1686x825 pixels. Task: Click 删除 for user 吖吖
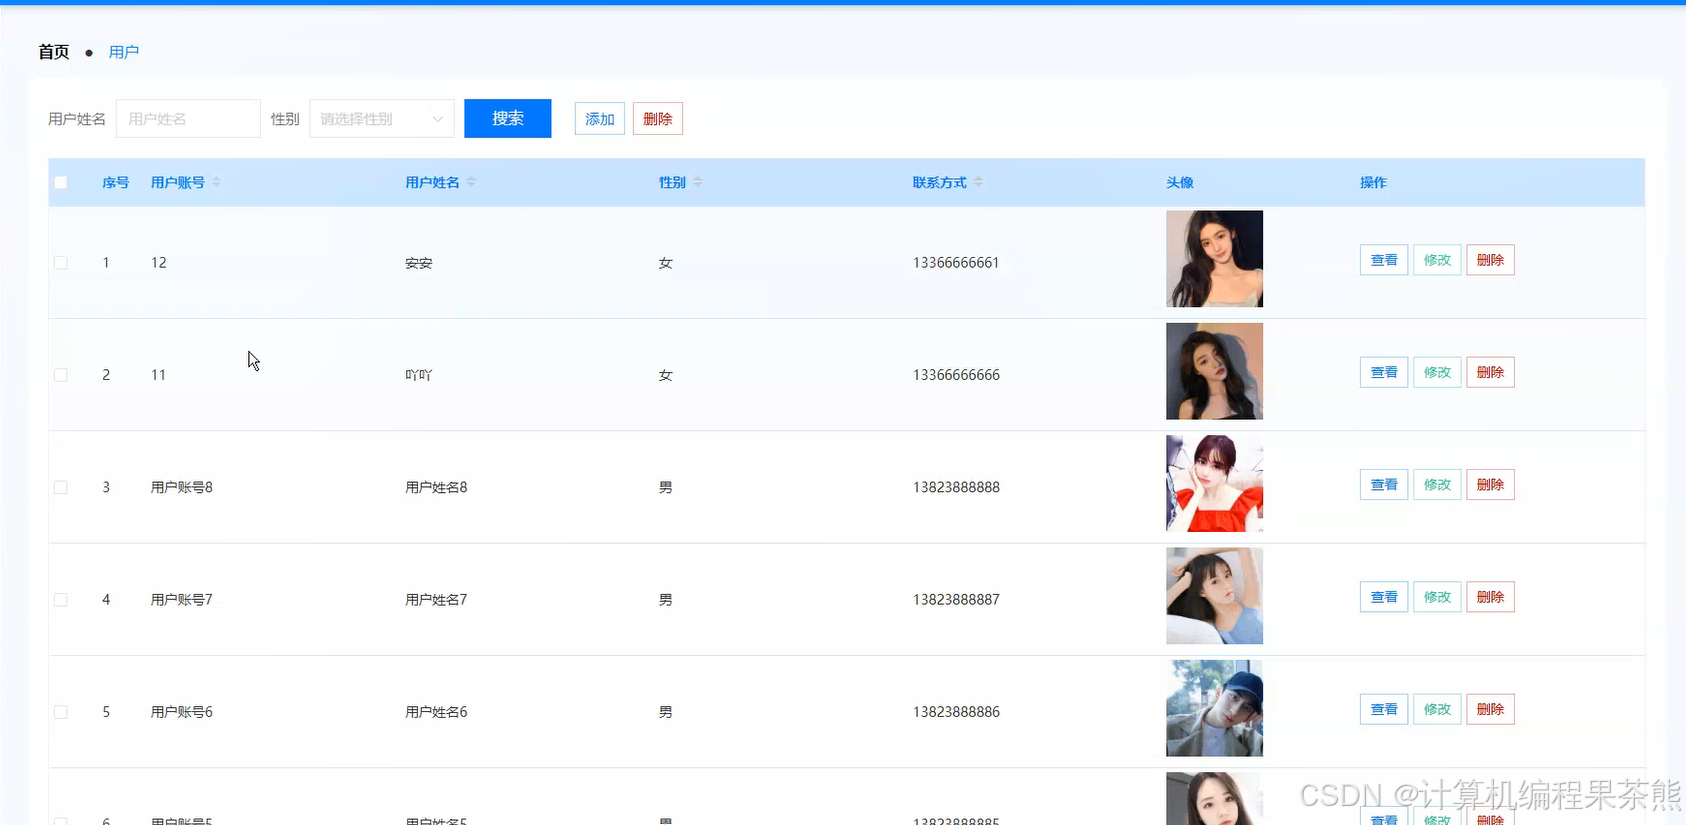pos(1490,372)
